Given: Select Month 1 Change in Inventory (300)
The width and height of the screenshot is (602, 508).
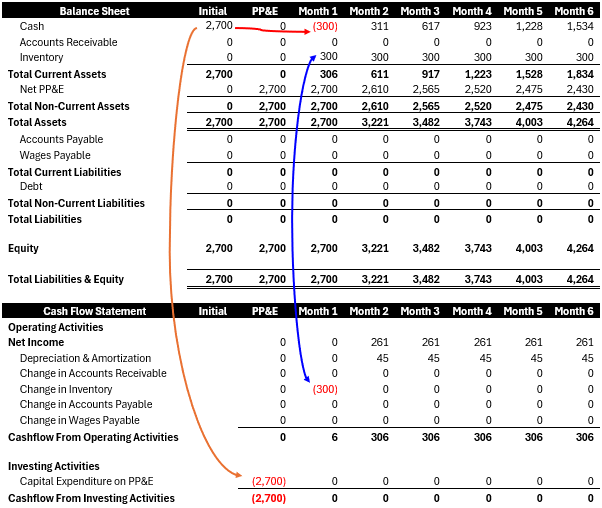Looking at the screenshot, I should pos(325,389).
